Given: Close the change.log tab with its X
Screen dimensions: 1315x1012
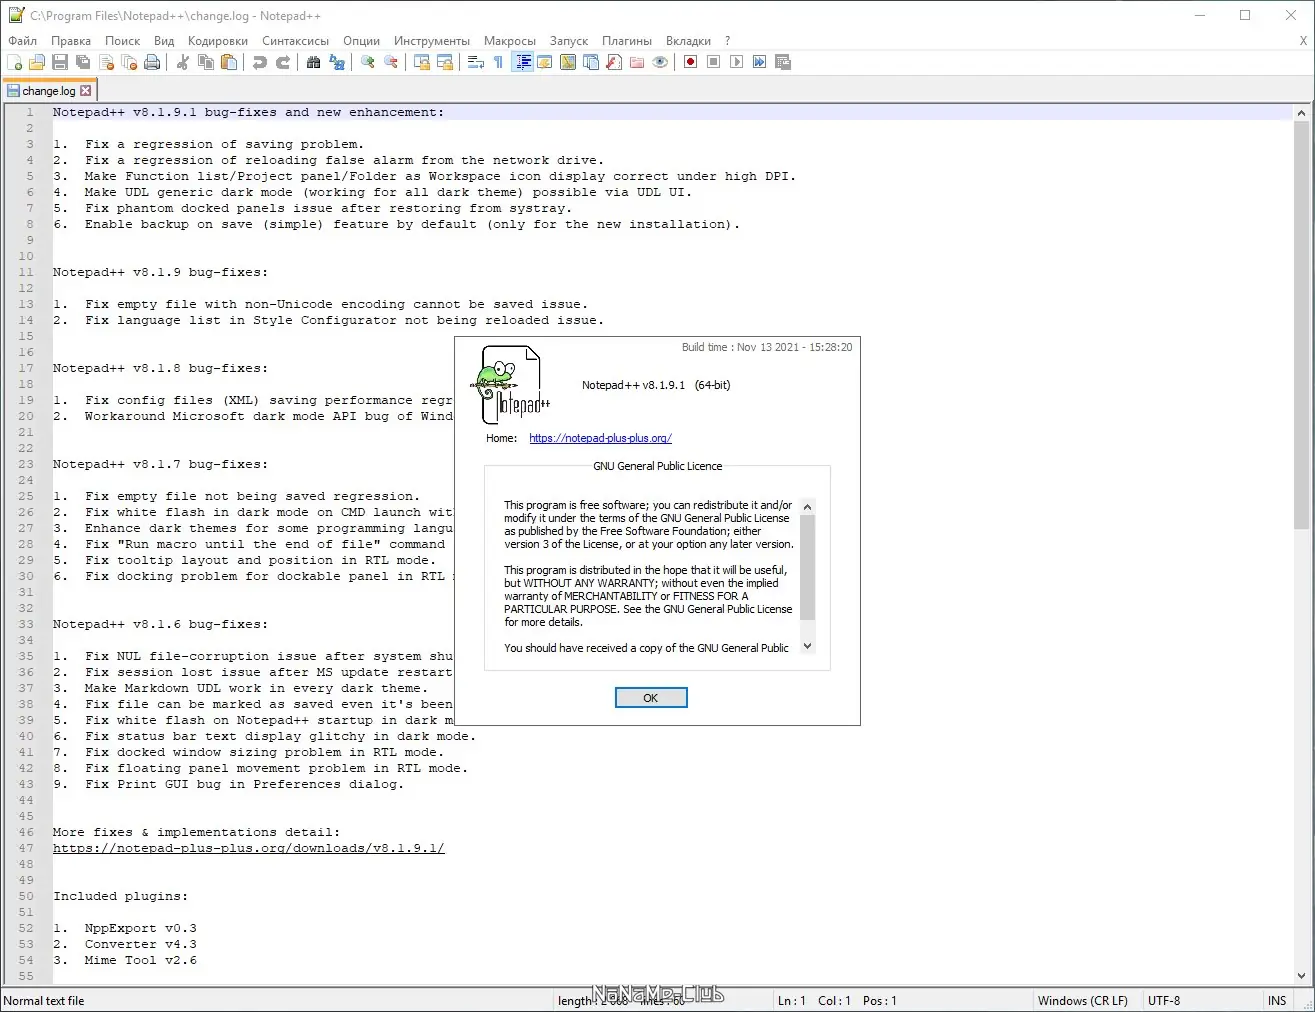Looking at the screenshot, I should pyautogui.click(x=86, y=91).
